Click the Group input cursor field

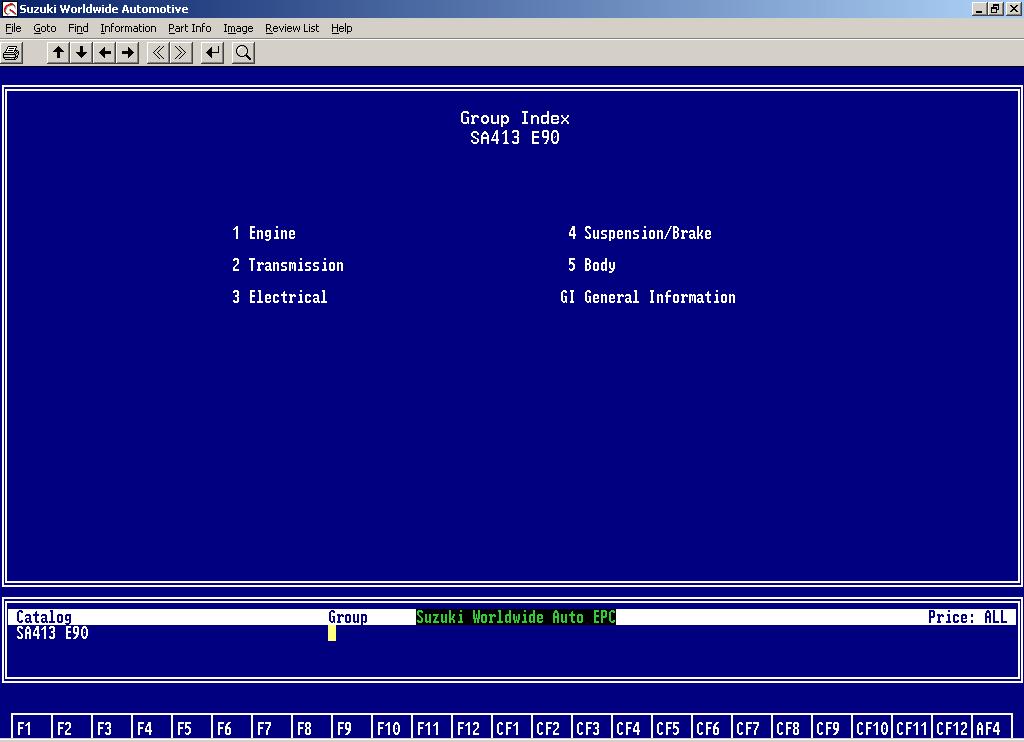[332, 633]
